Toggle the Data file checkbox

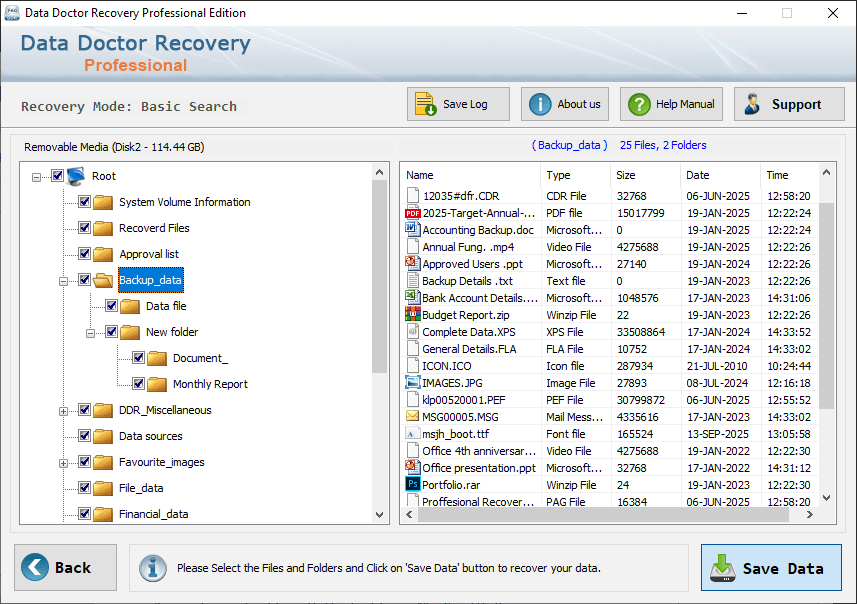click(x=111, y=306)
